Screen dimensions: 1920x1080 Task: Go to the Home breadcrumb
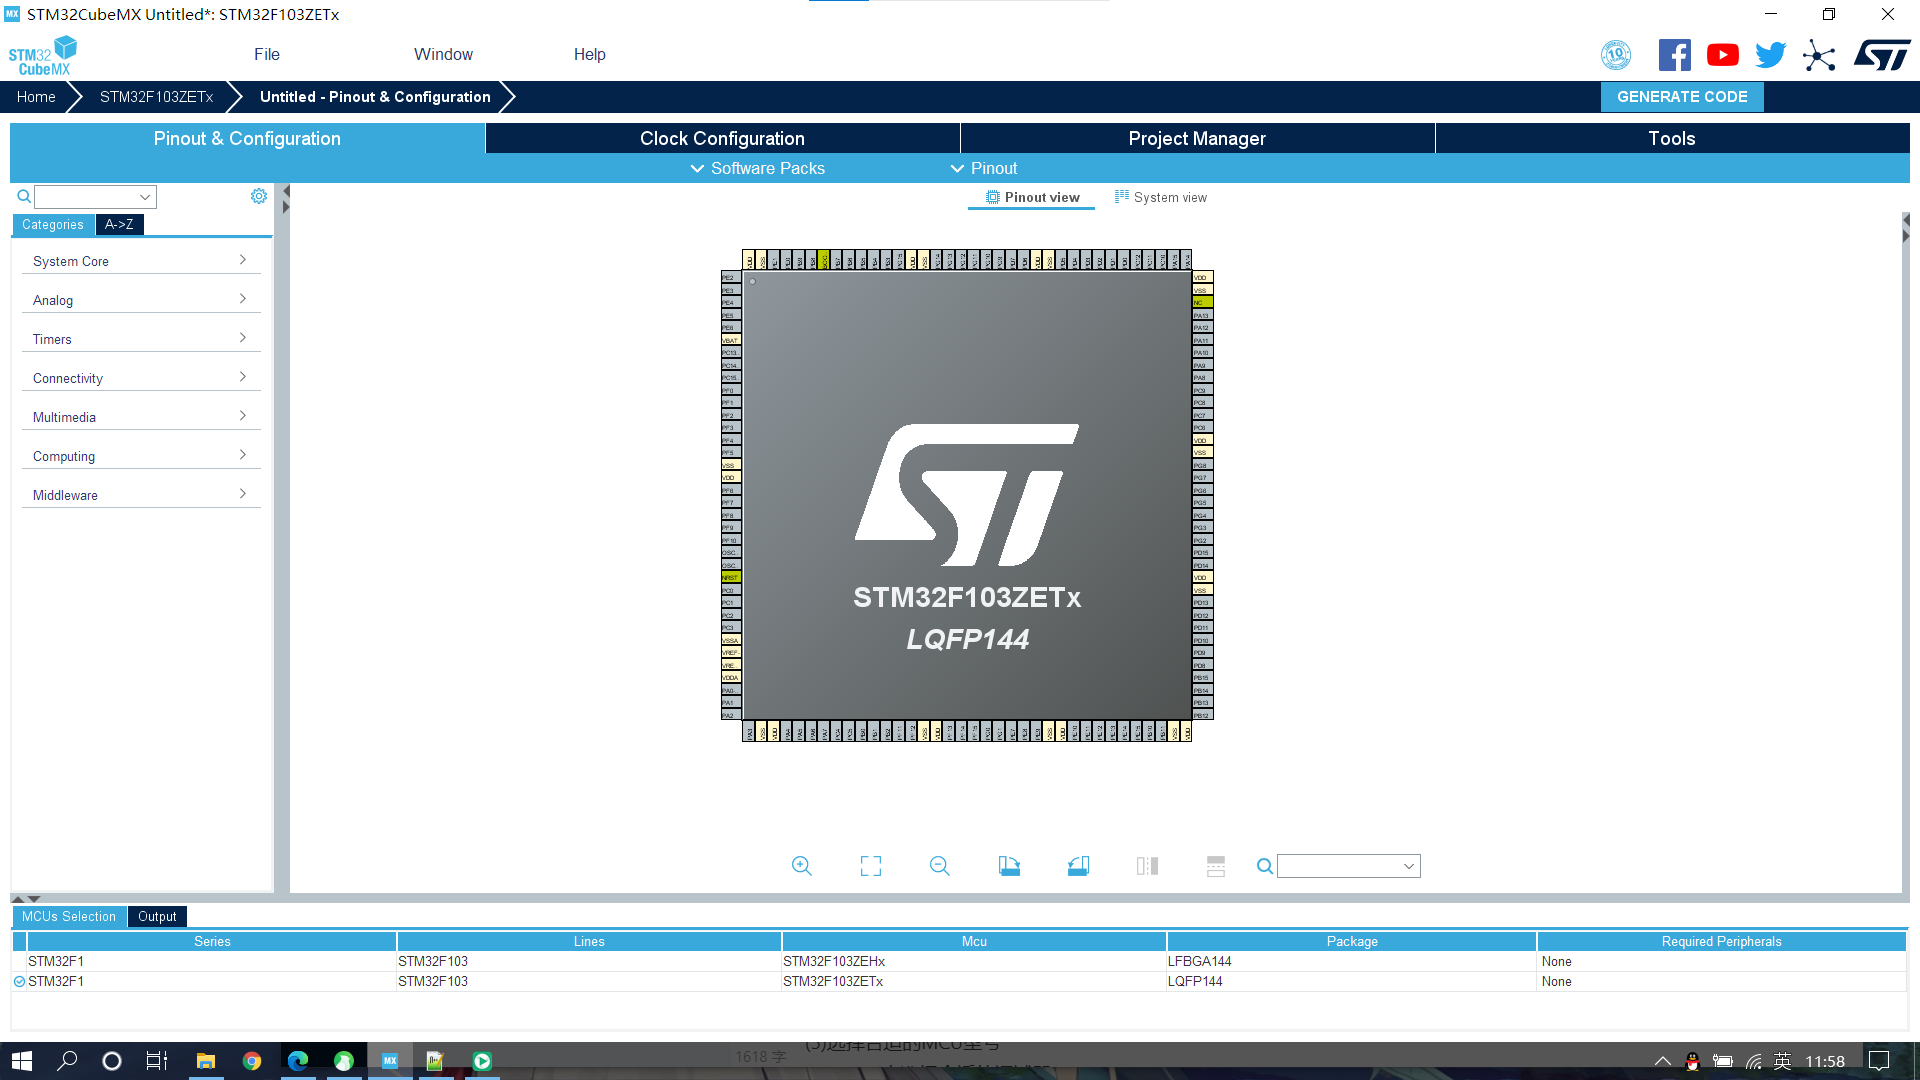click(36, 97)
